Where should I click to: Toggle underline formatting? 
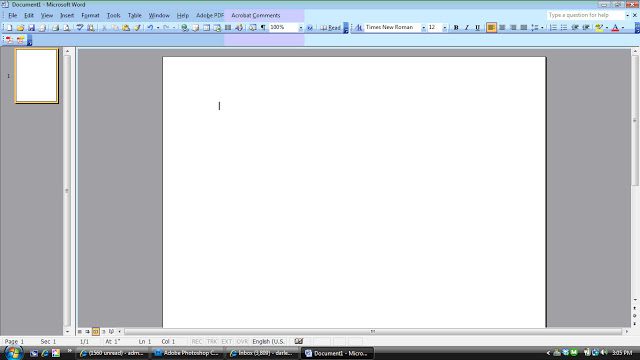(x=477, y=28)
